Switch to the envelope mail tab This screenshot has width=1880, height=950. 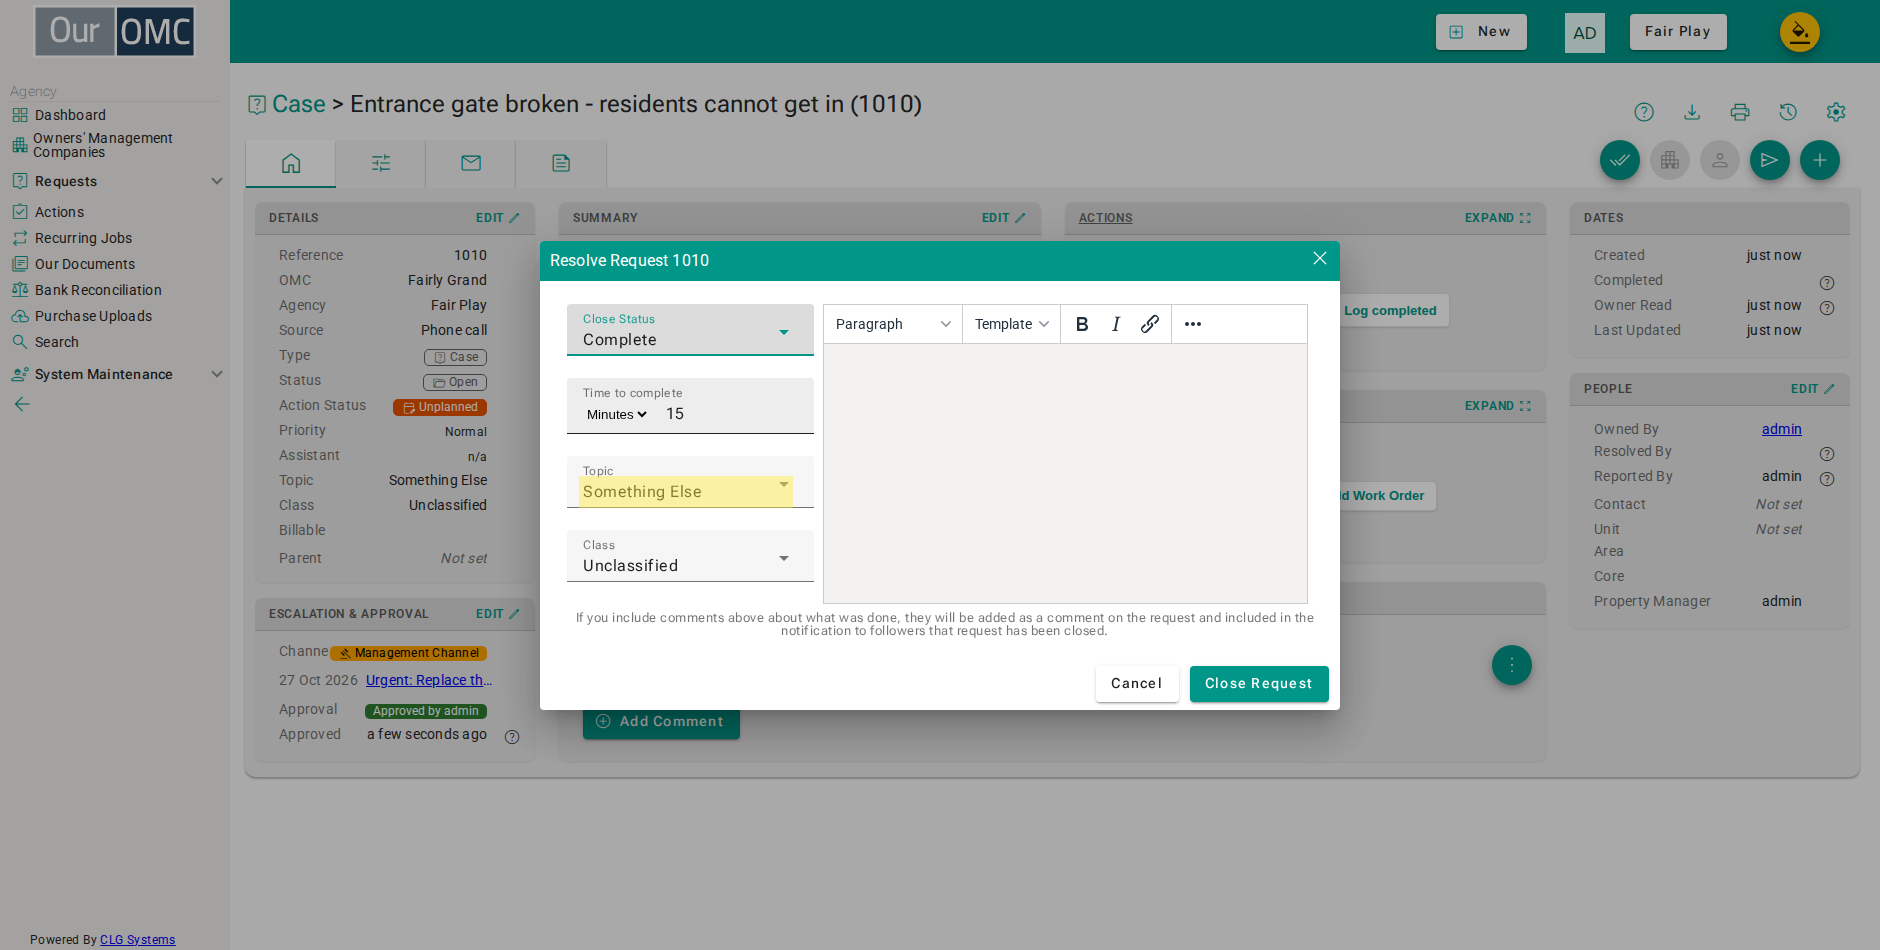[471, 163]
